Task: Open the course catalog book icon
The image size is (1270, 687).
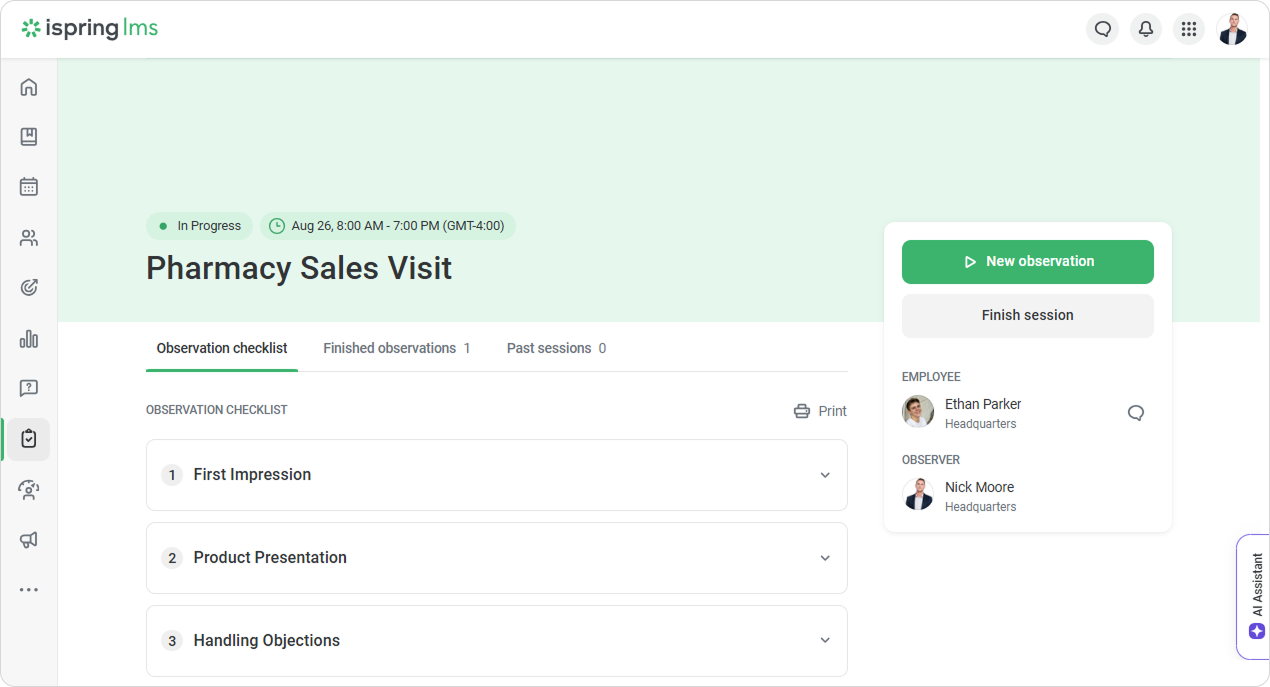Action: click(x=29, y=137)
